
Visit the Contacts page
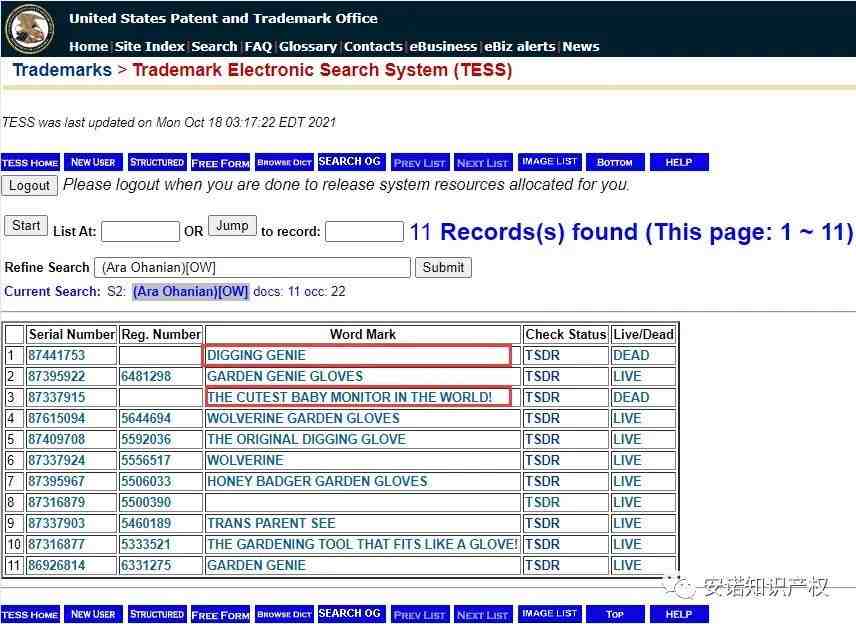tap(373, 46)
